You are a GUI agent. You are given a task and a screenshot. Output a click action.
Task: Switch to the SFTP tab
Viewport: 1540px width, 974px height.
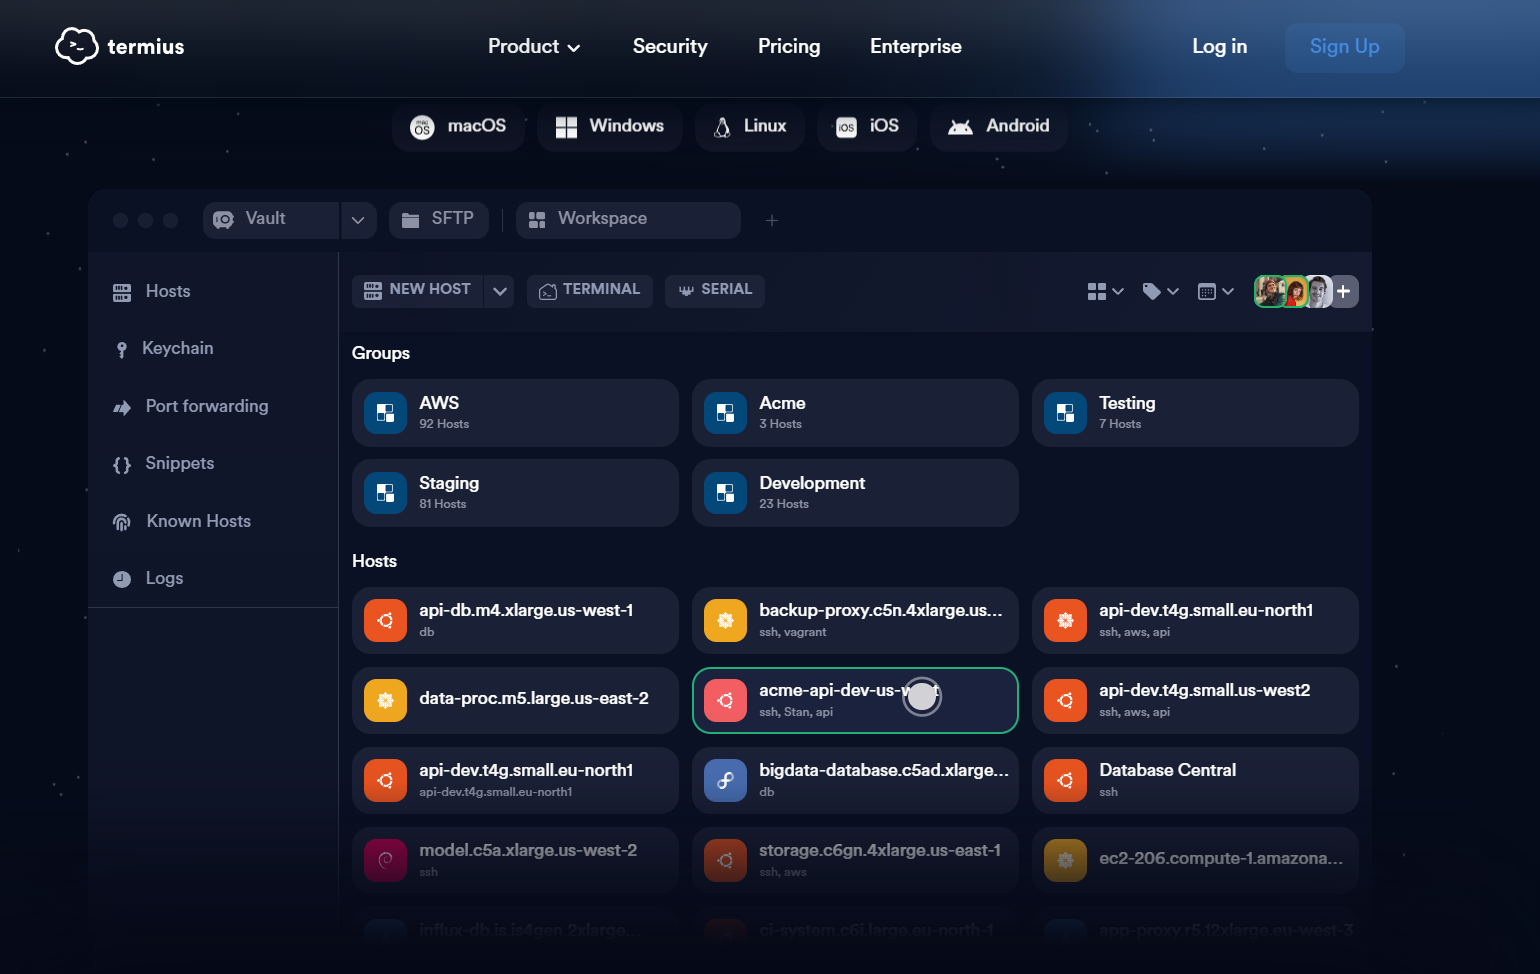click(439, 220)
